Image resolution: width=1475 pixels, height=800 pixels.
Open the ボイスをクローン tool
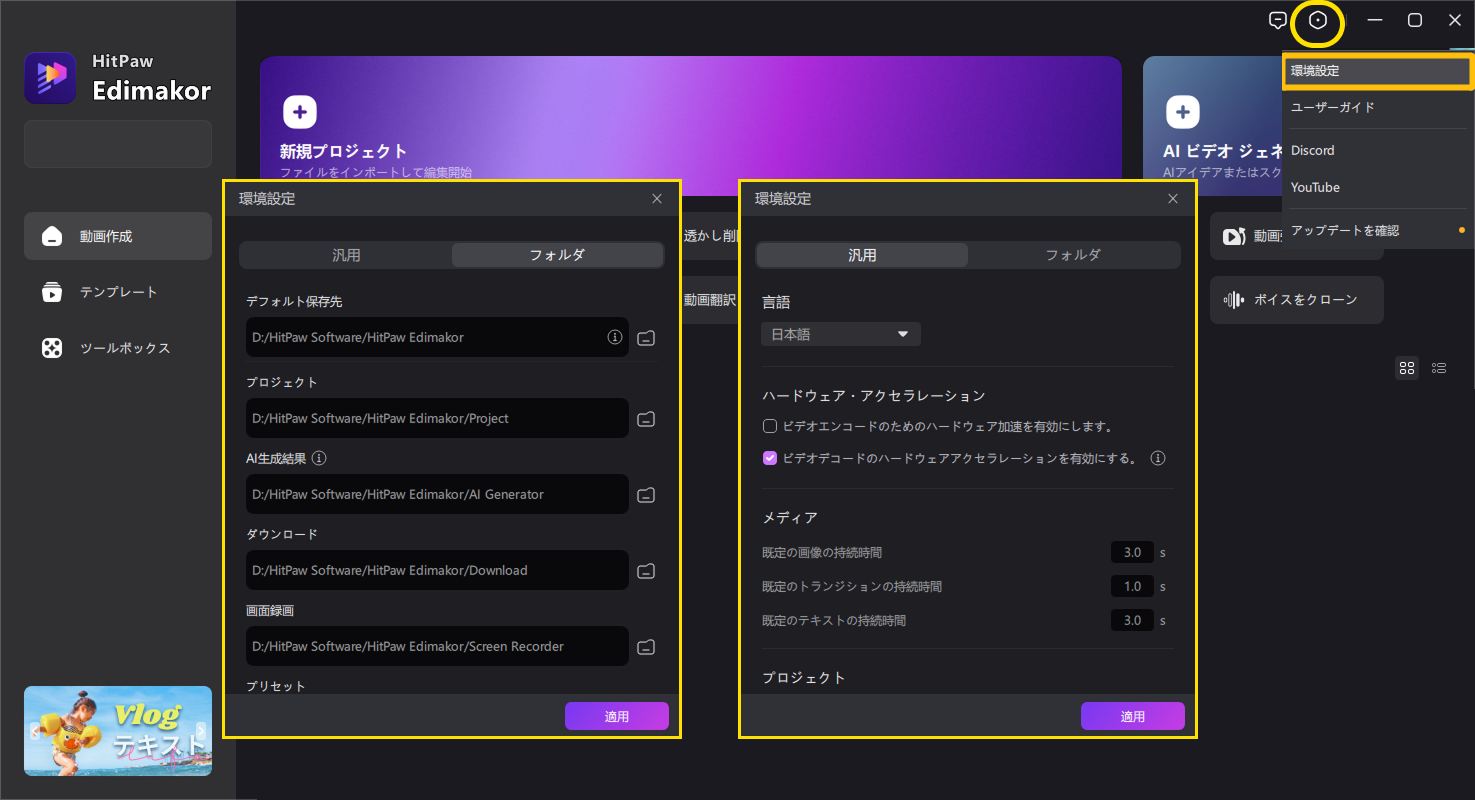(x=1297, y=300)
